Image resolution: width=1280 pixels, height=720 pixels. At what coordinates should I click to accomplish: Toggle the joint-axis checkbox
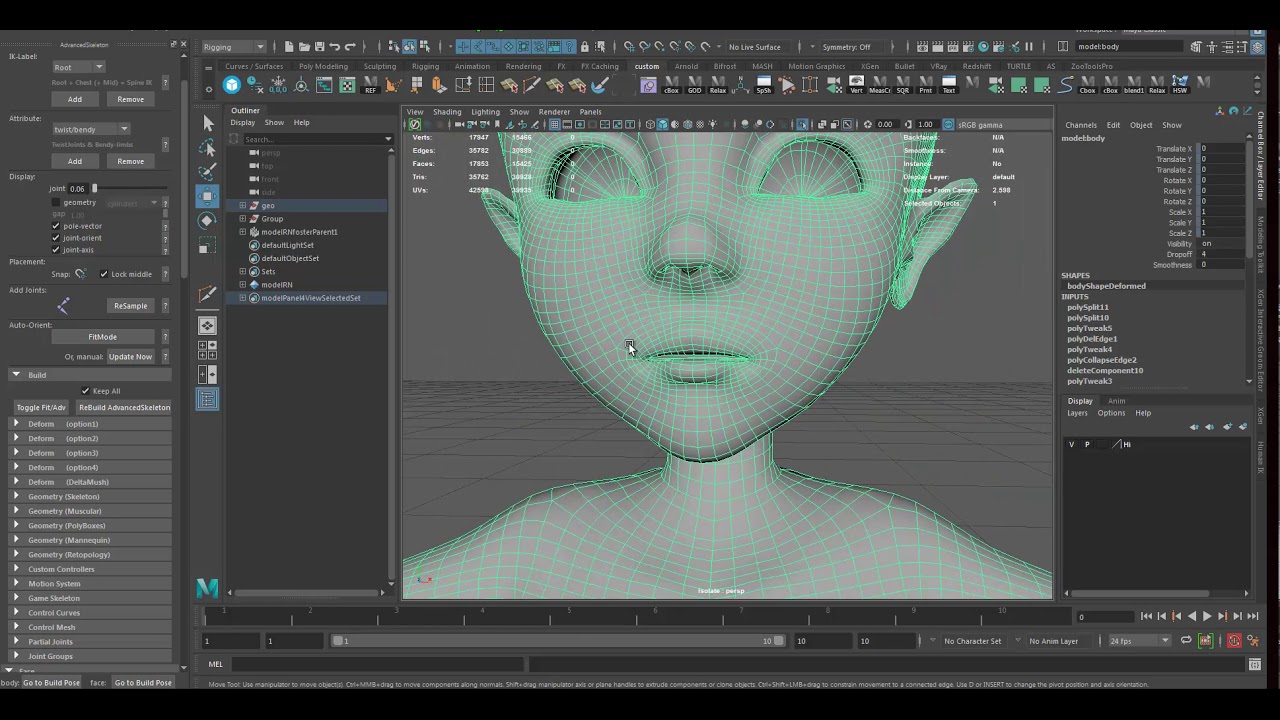[x=56, y=250]
